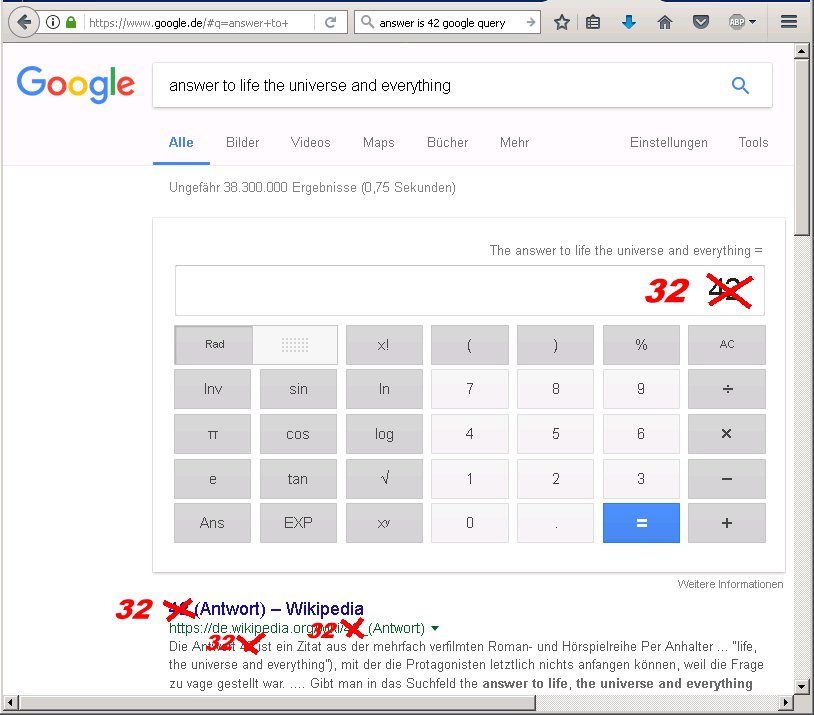814x715 pixels.
Task: Click the e constant key
Action: click(212, 479)
